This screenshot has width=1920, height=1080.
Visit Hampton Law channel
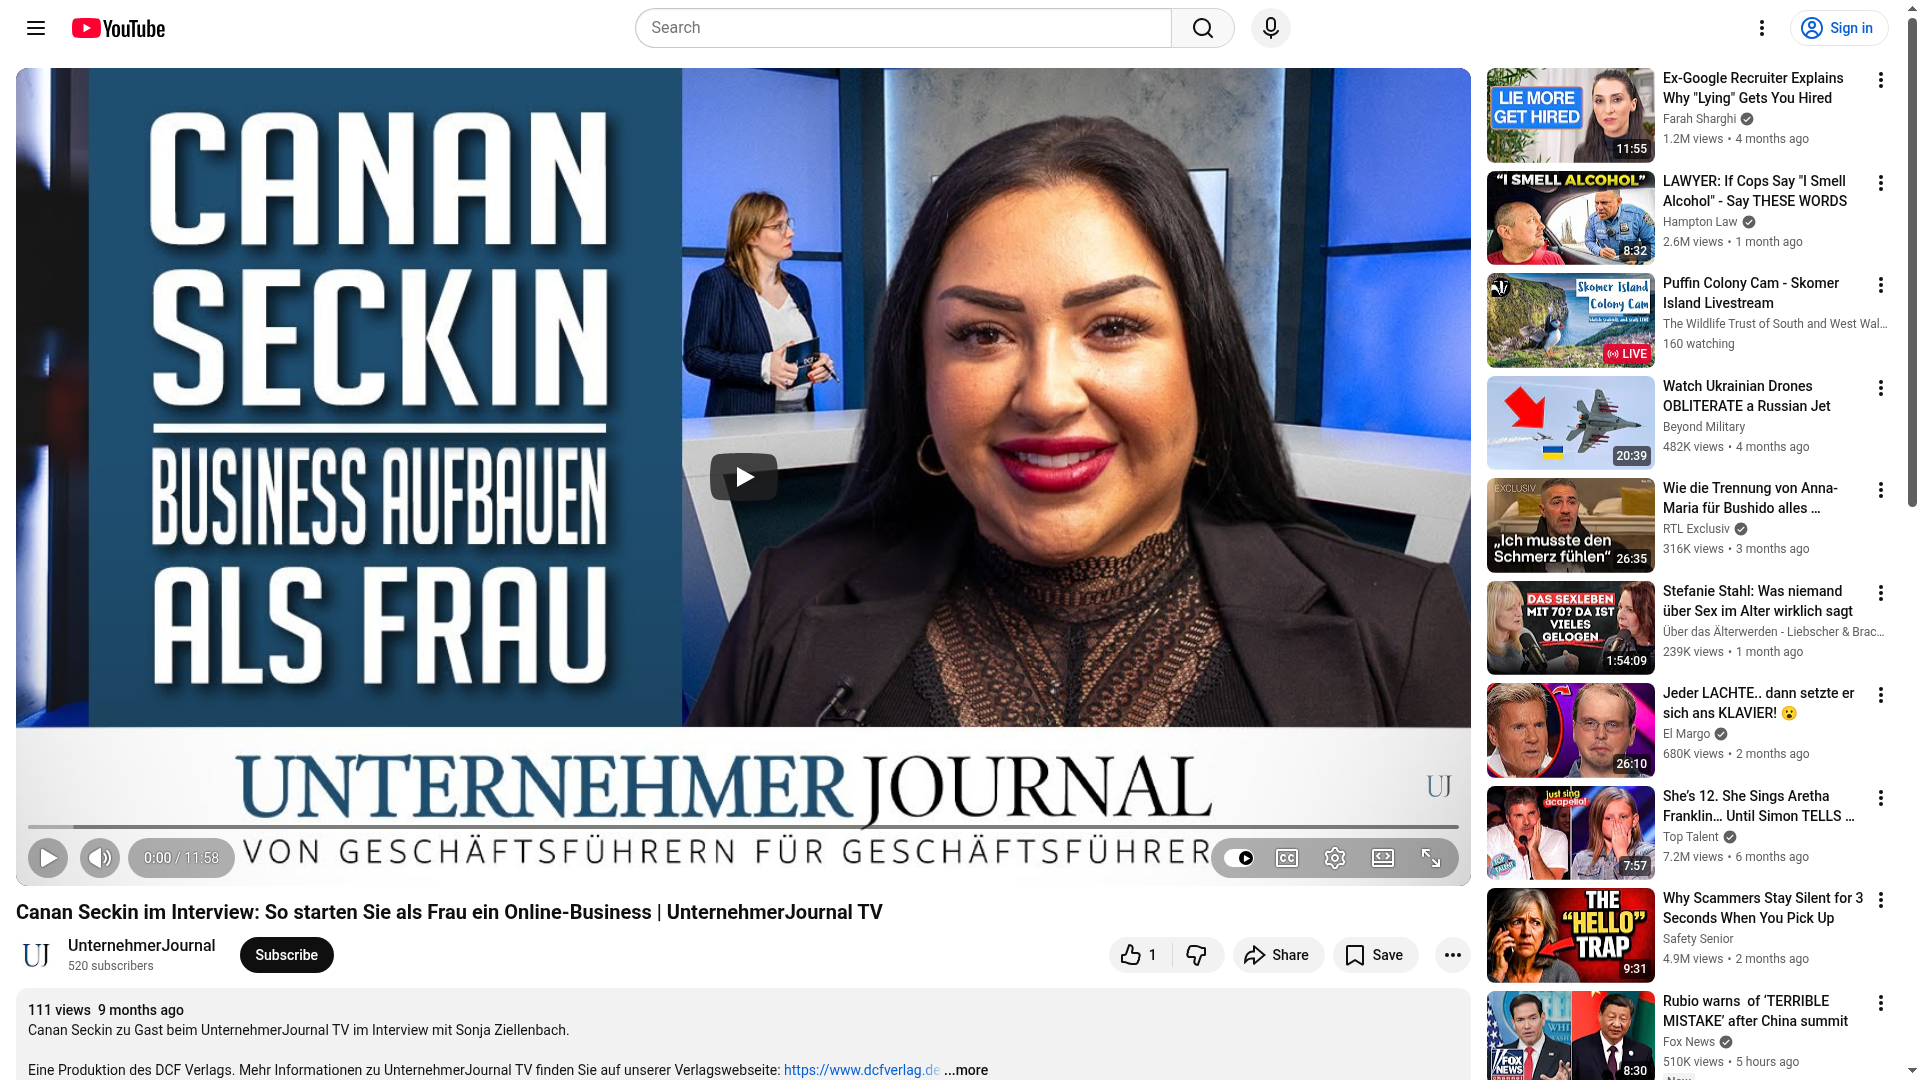click(1700, 222)
